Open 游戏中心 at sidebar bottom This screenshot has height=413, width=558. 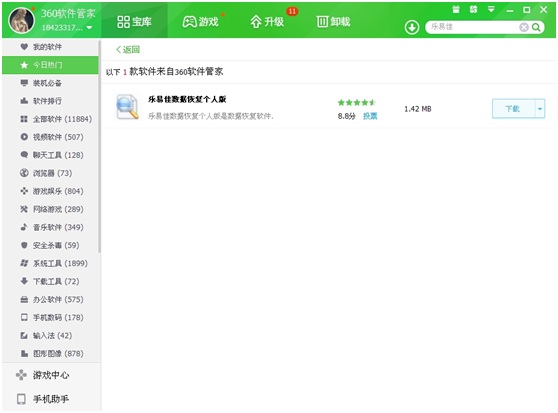click(51, 375)
